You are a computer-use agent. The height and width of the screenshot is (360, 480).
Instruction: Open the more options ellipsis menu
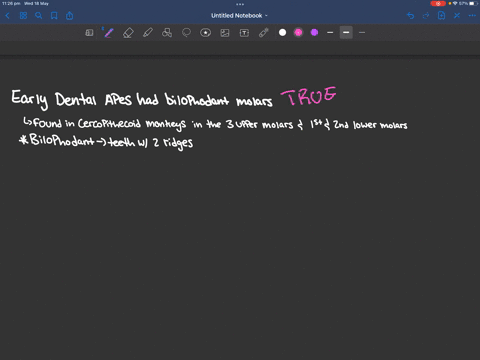[472, 15]
